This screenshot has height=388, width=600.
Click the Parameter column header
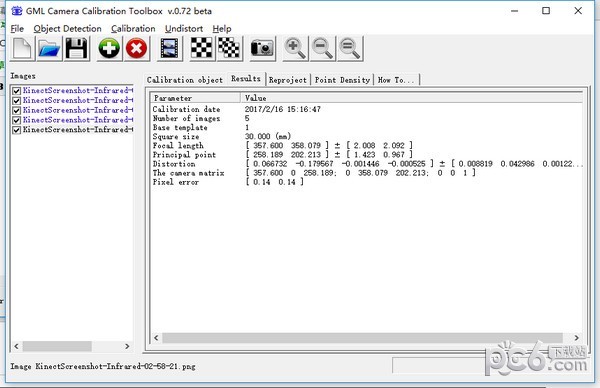point(195,98)
